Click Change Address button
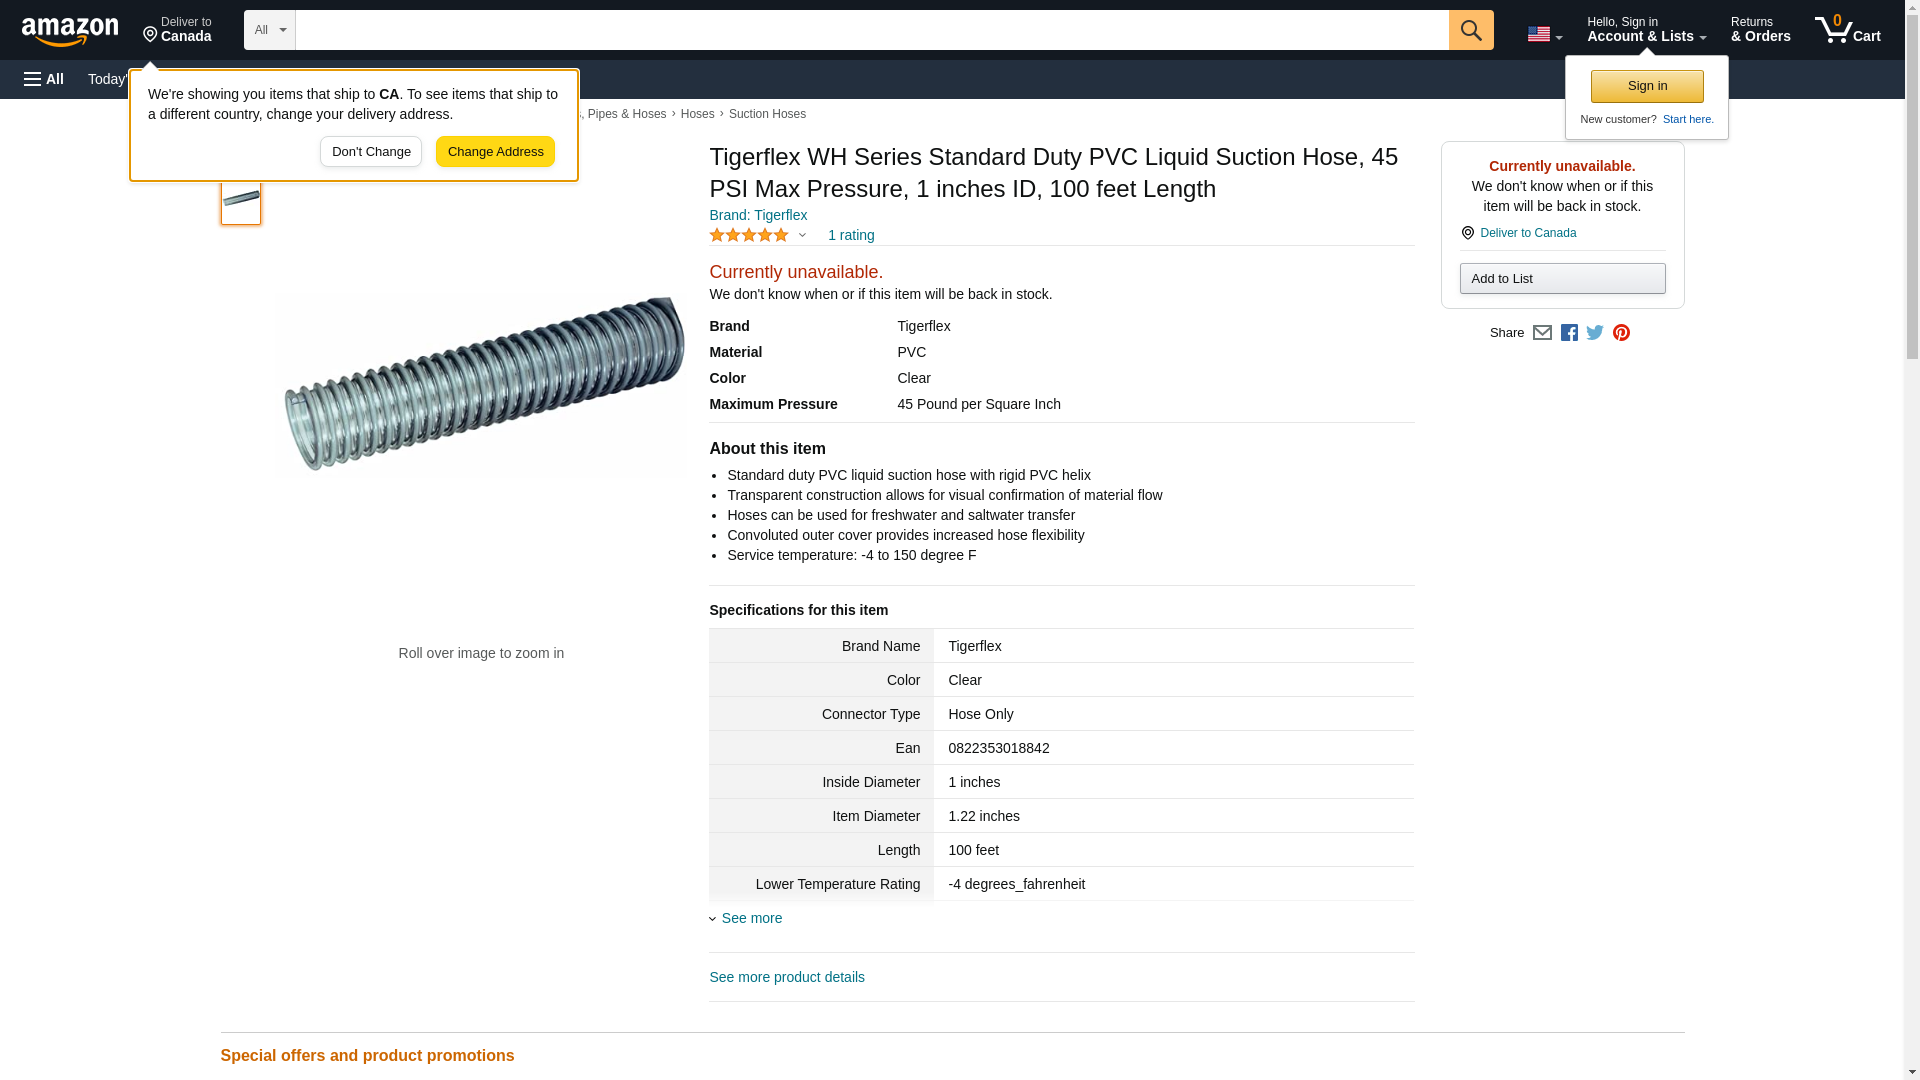The height and width of the screenshot is (1080, 1920). [x=495, y=152]
